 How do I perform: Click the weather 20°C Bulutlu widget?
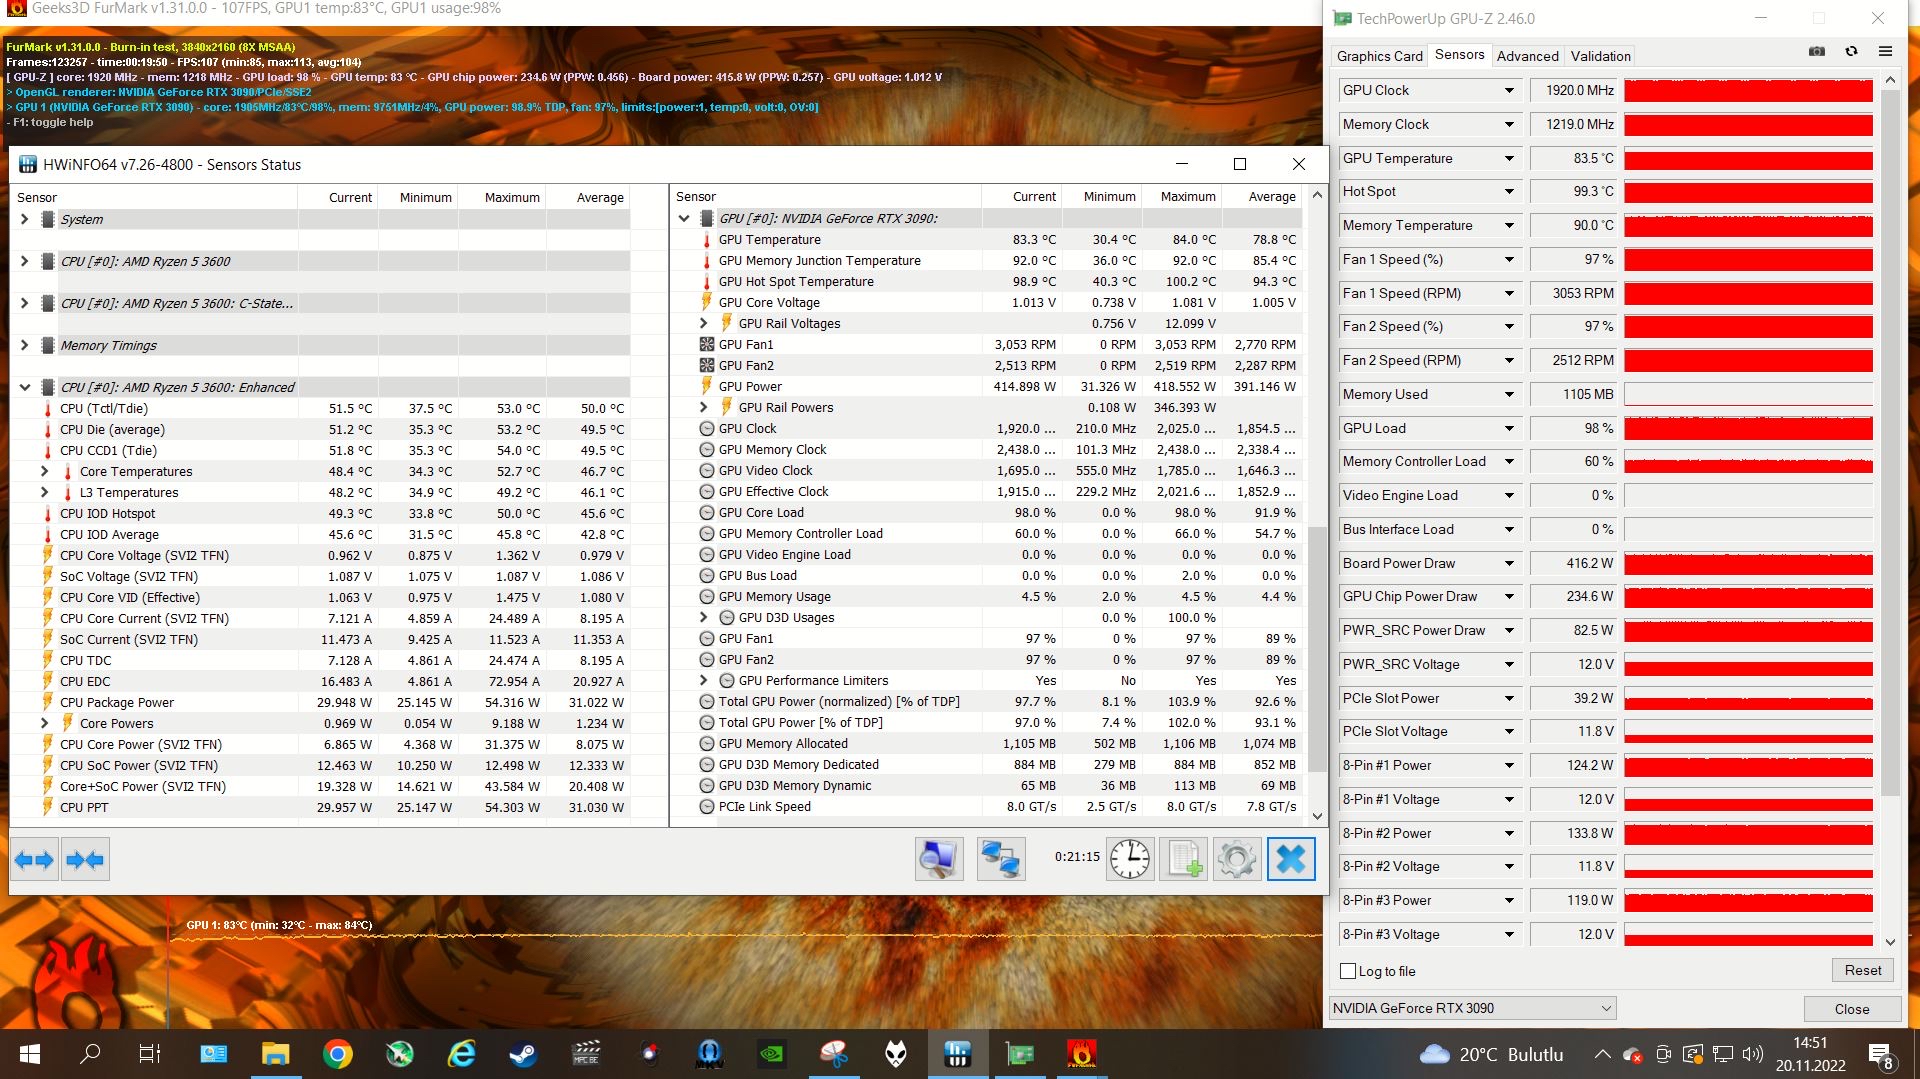[x=1491, y=1054]
